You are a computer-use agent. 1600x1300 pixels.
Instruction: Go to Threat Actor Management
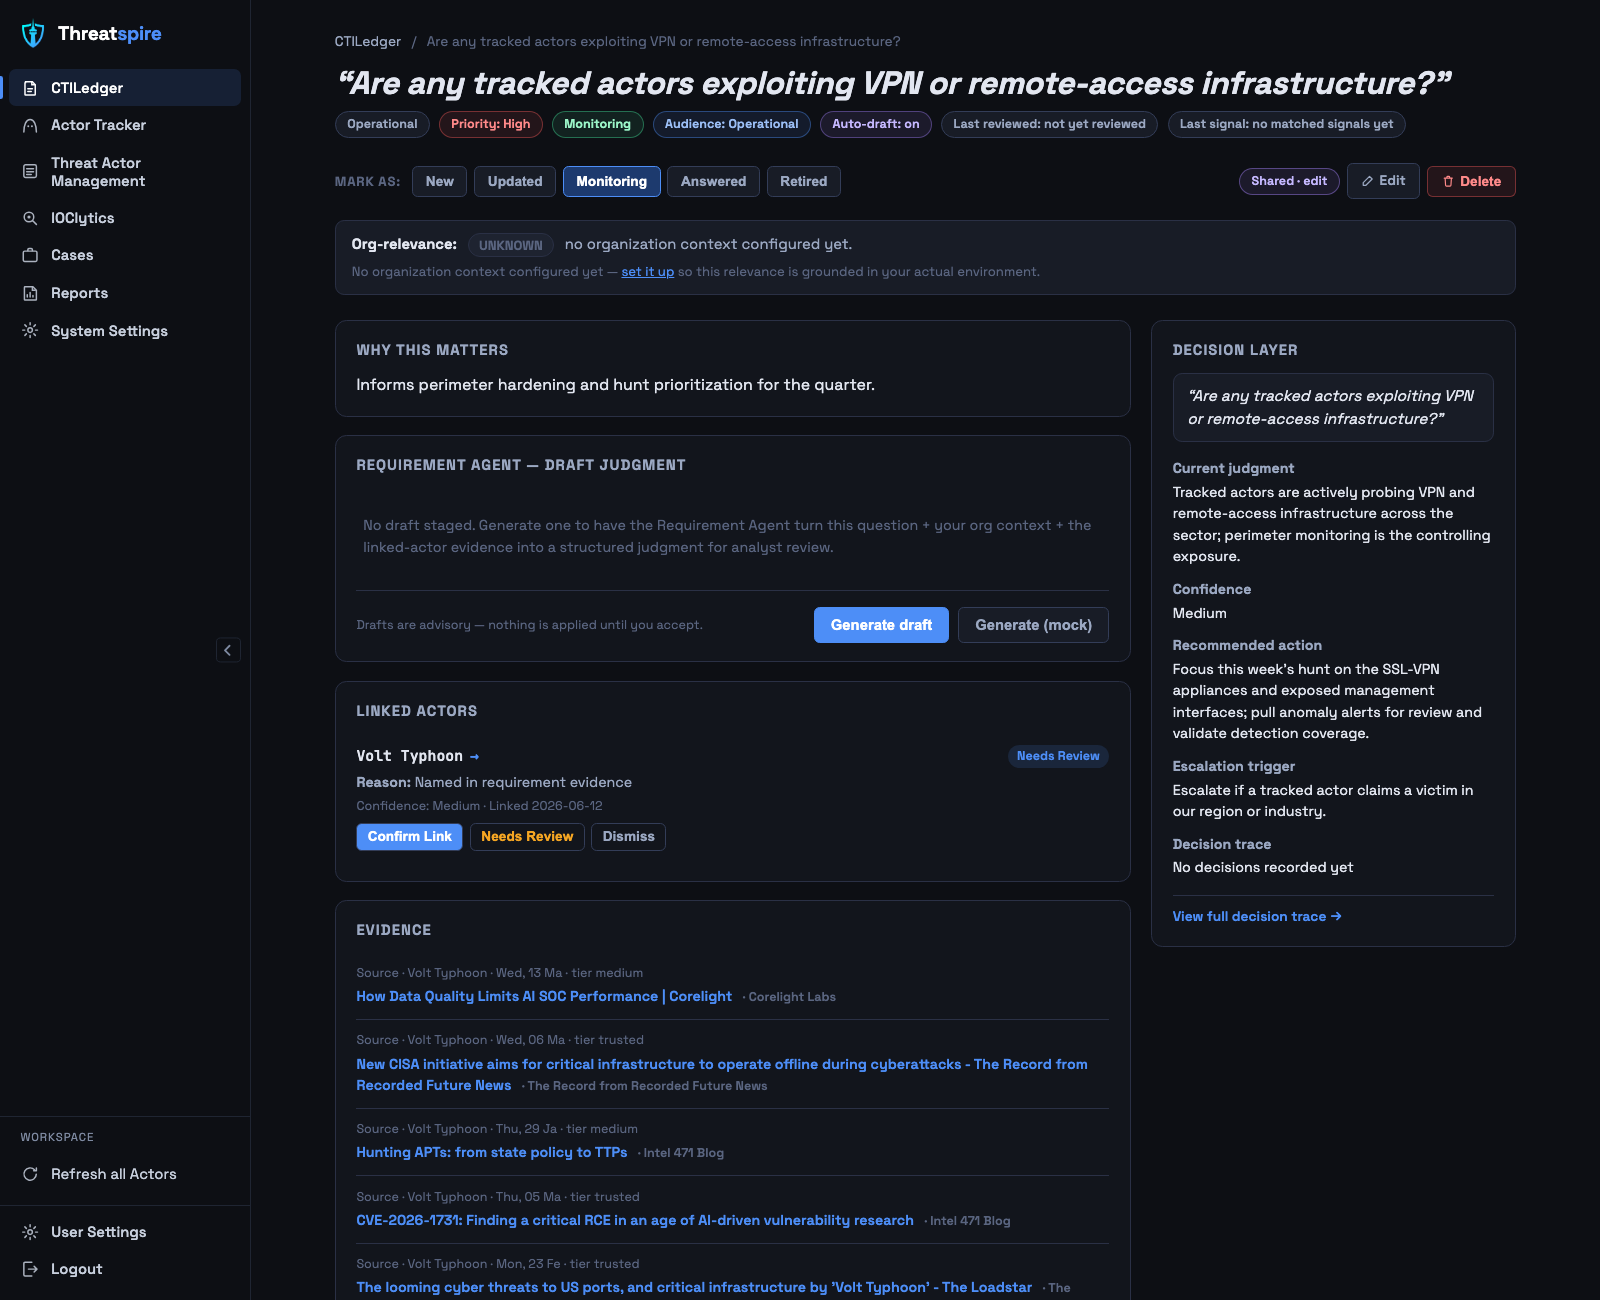[x=125, y=172]
